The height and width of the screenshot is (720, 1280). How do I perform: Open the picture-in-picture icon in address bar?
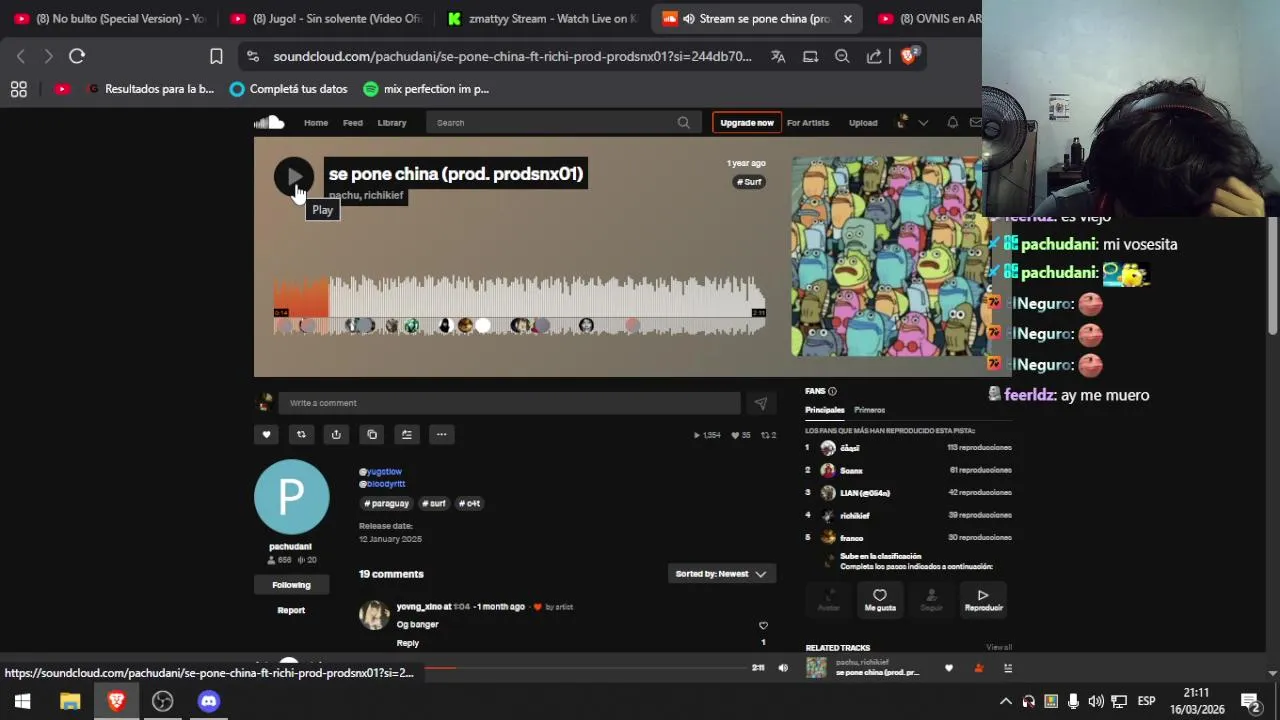(x=810, y=56)
